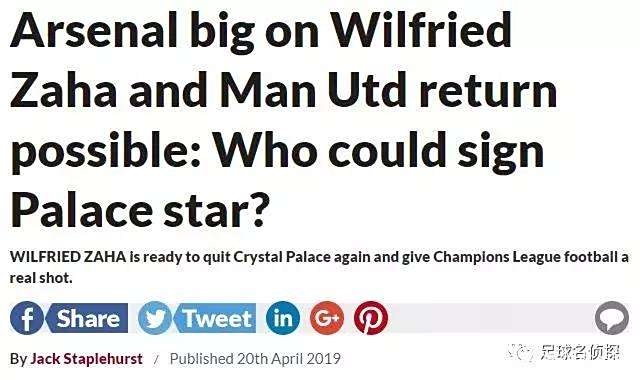640x380 pixels.
Task: Click the 足球名侦探 watermark text
Action: [580, 352]
